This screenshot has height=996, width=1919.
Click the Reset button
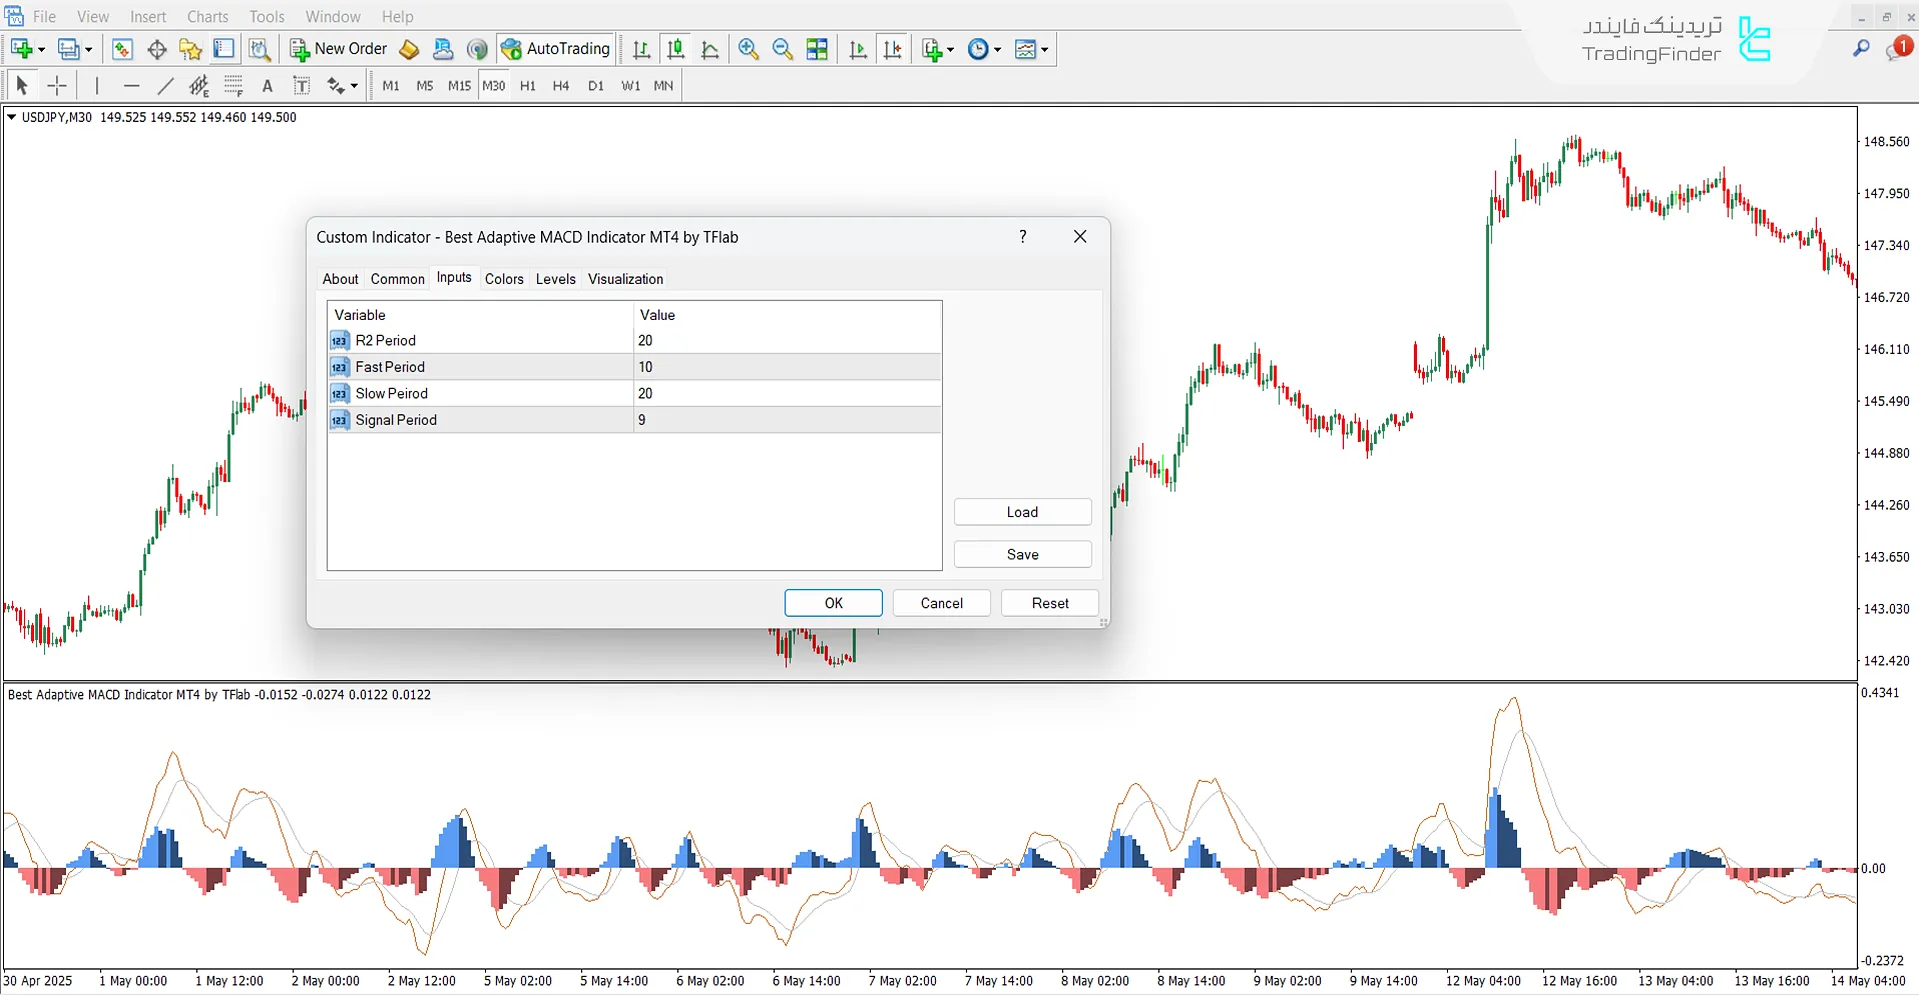click(x=1049, y=602)
